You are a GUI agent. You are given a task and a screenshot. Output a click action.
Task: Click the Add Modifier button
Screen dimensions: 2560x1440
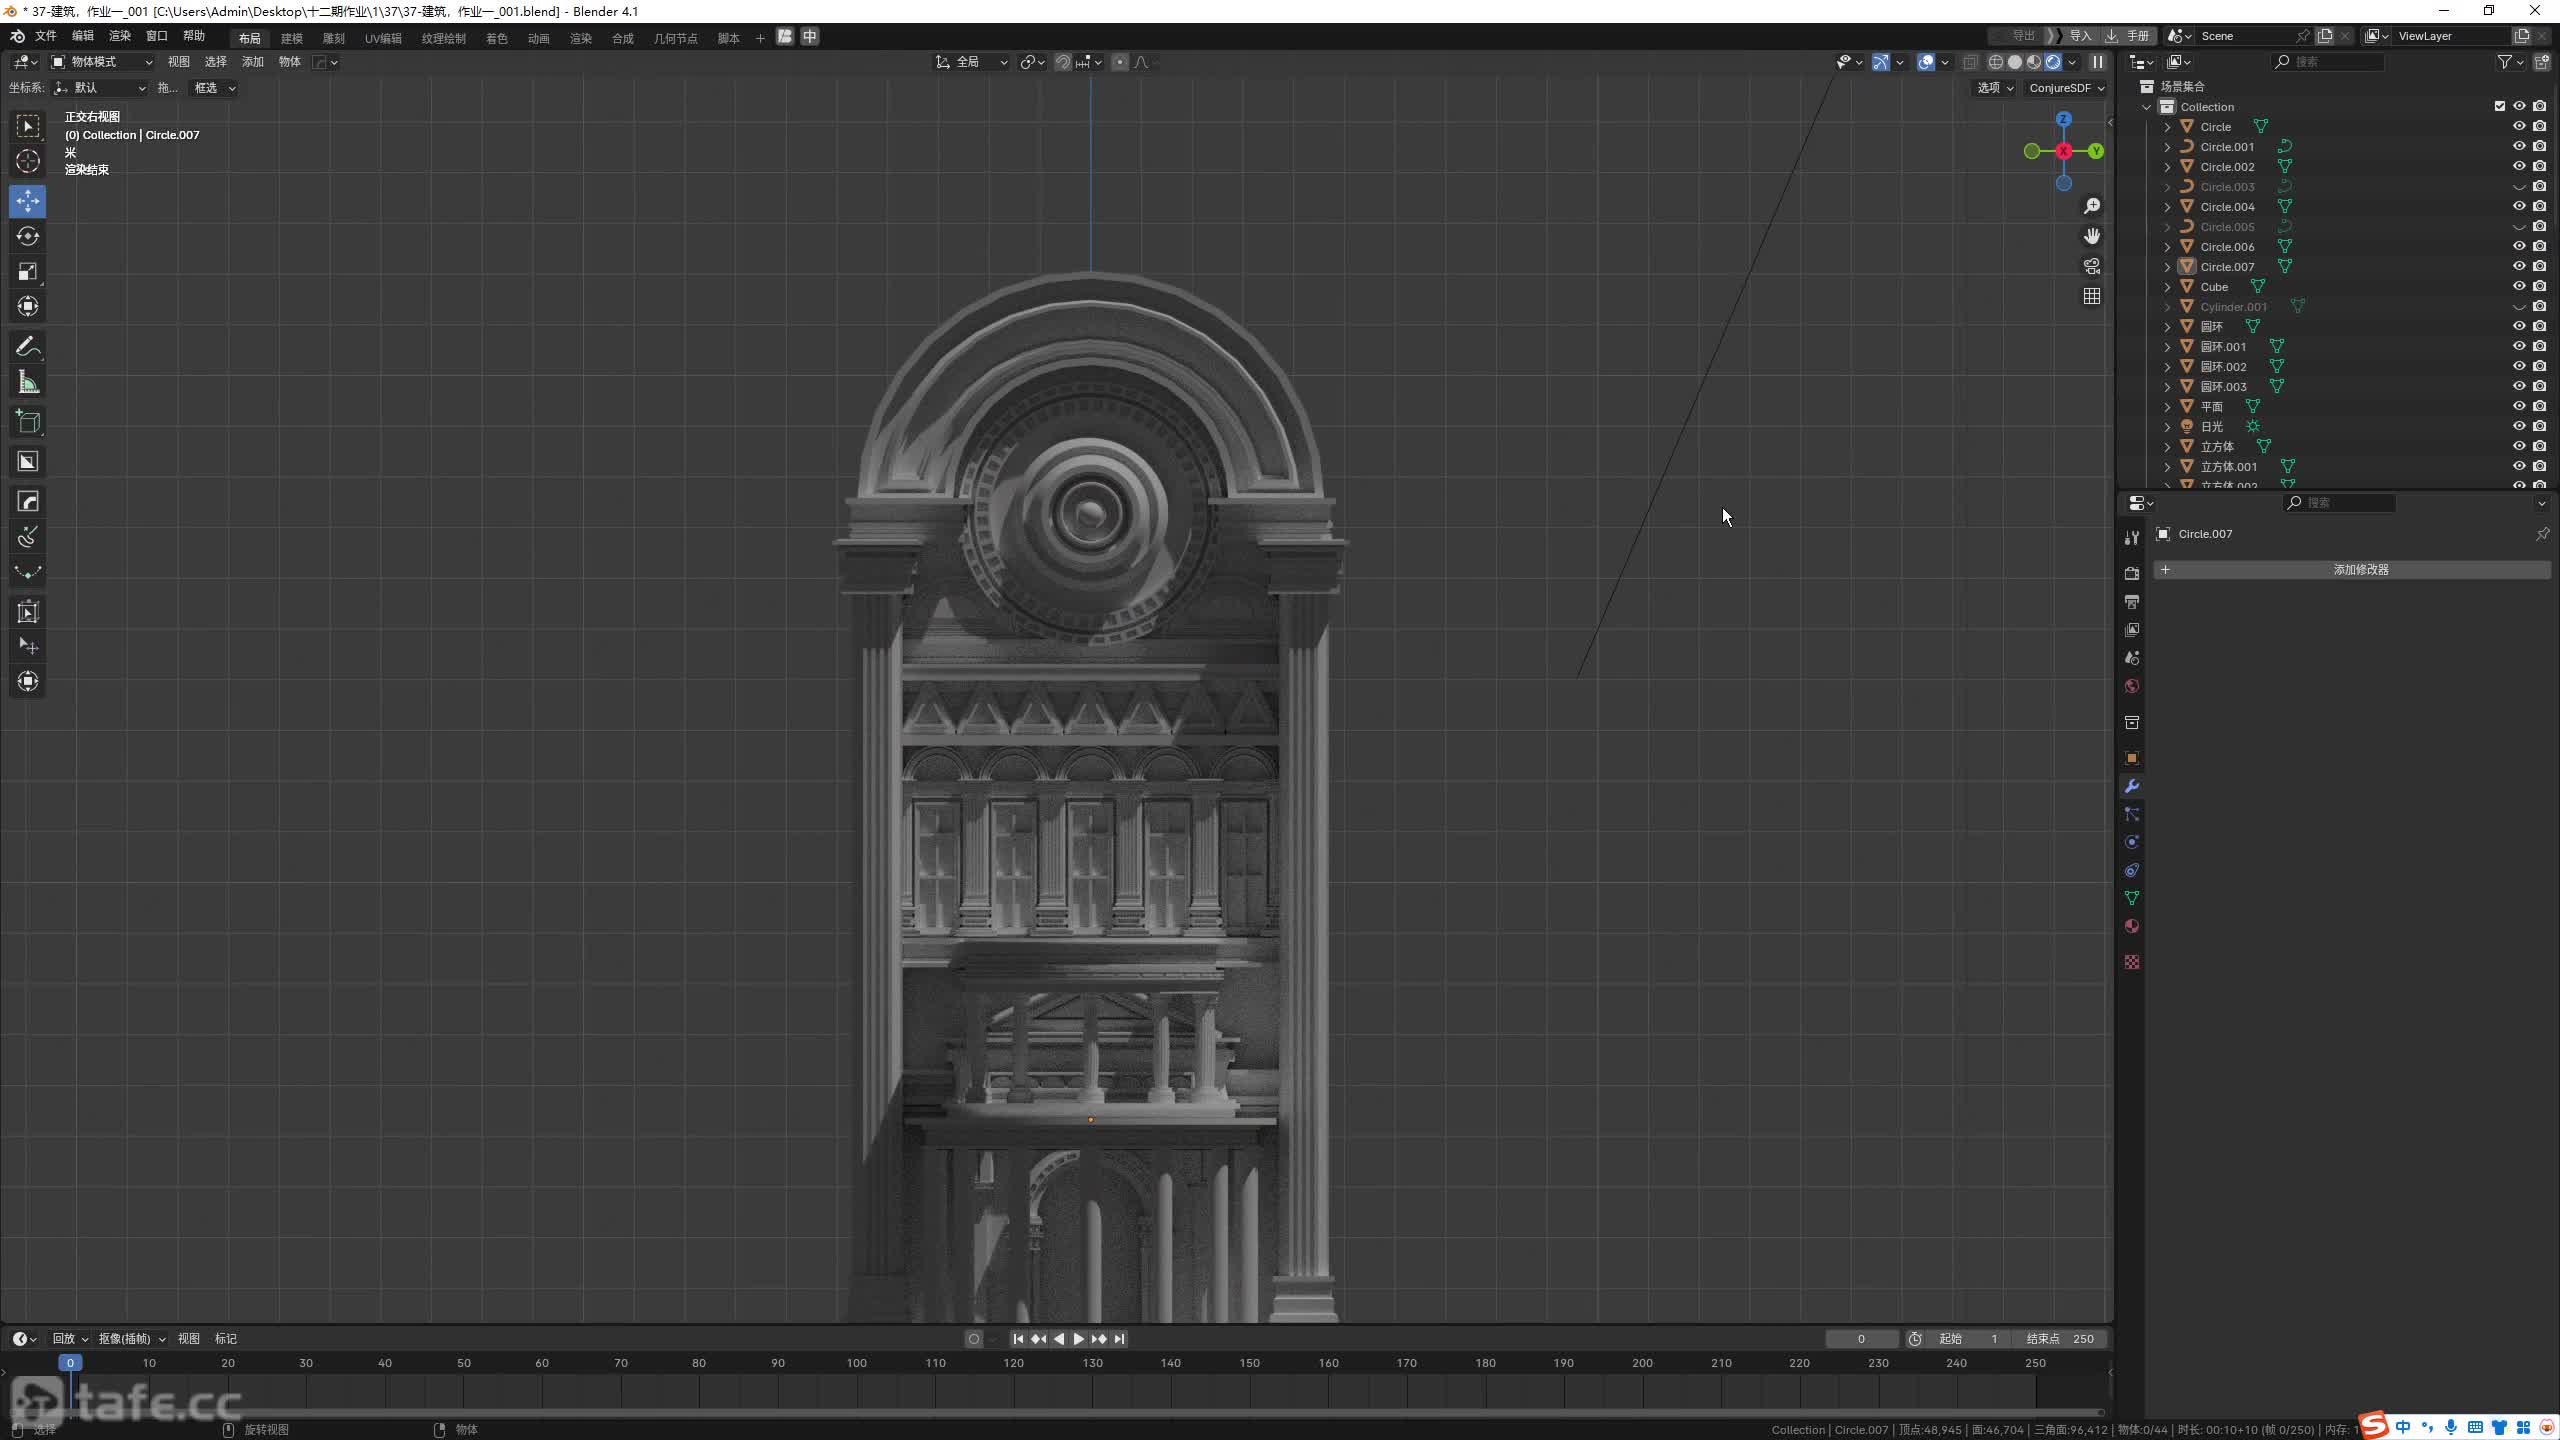(x=2360, y=570)
